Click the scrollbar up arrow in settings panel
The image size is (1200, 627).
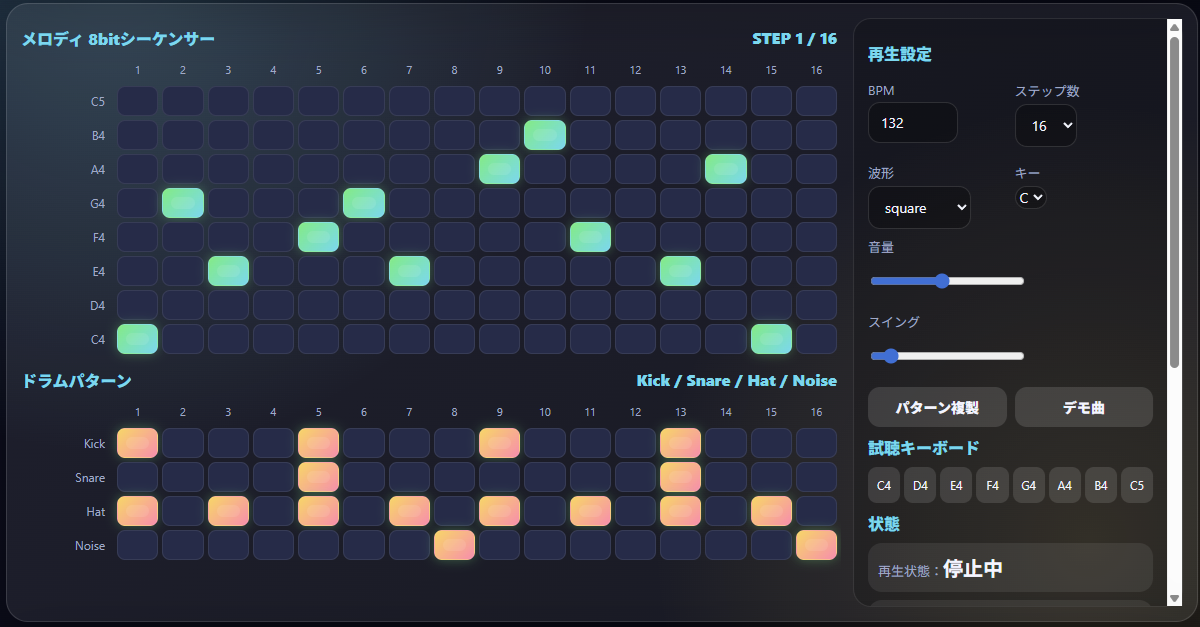coord(1174,27)
